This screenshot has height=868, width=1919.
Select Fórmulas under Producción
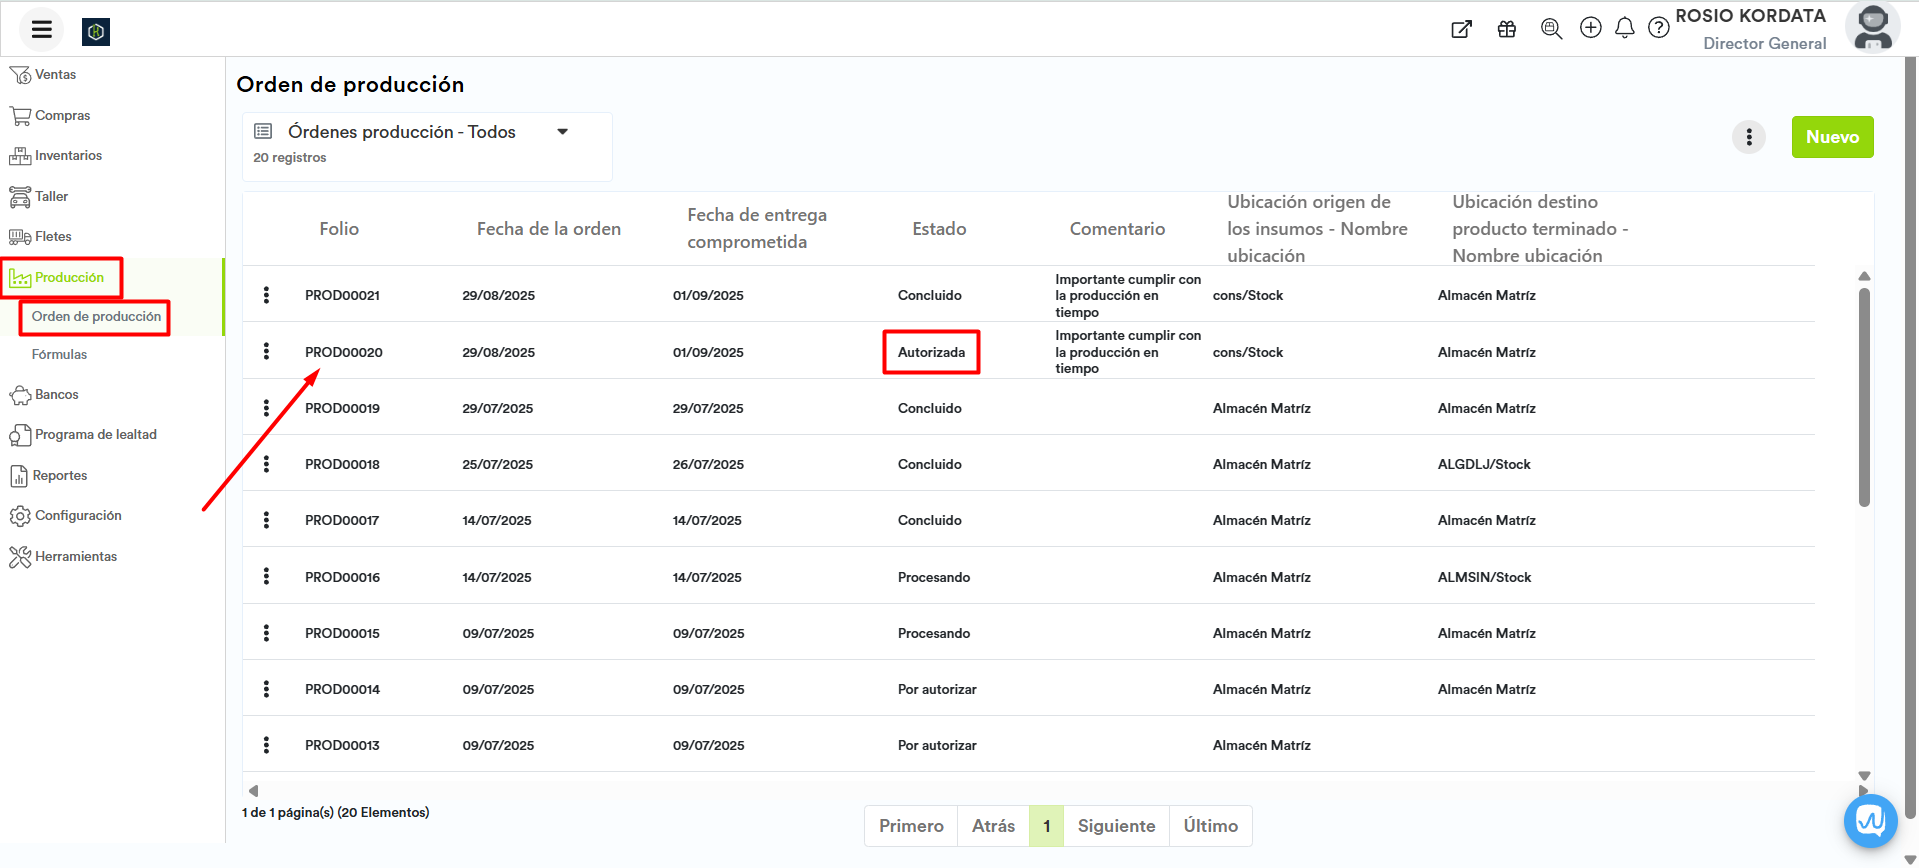[59, 355]
